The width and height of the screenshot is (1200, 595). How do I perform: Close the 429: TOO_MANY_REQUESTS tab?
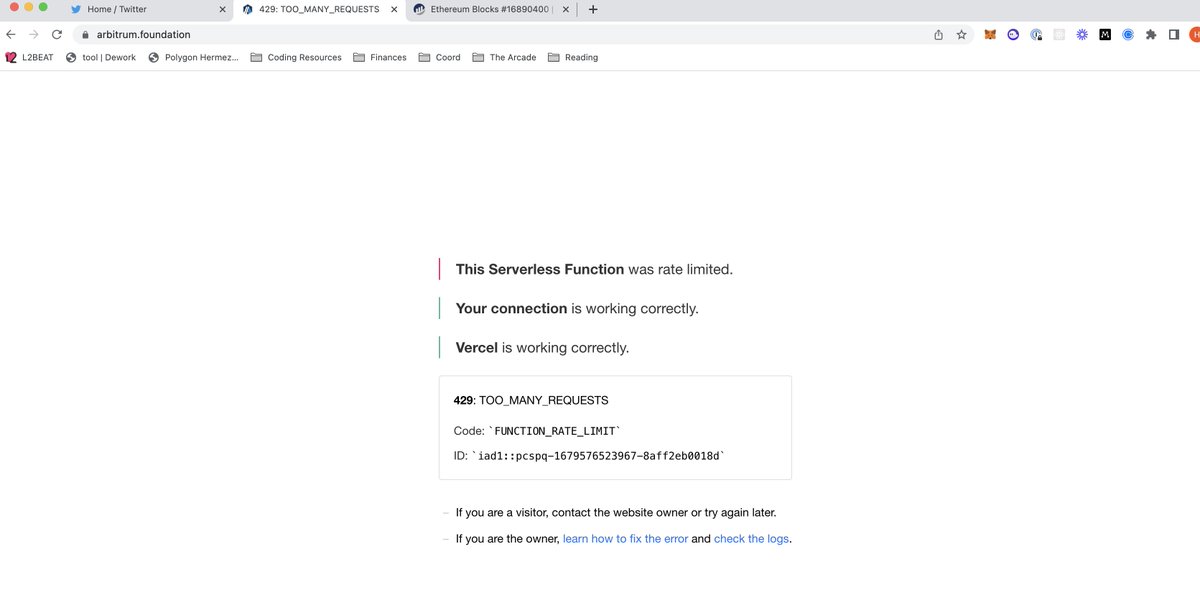pyautogui.click(x=394, y=9)
